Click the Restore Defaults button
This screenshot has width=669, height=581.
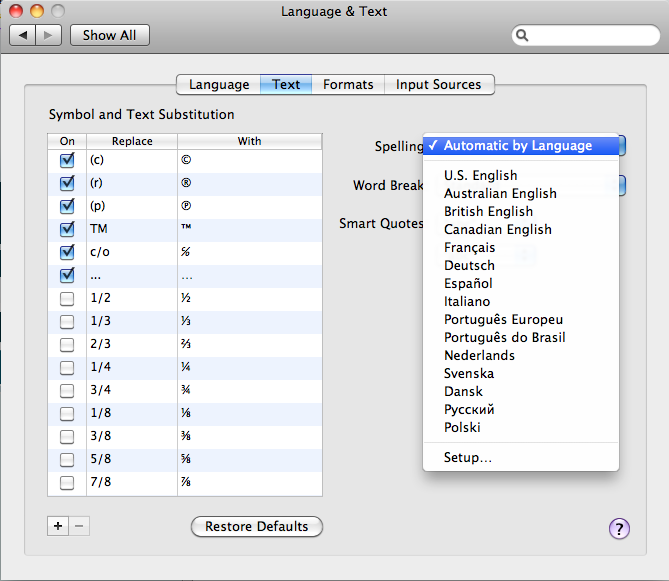[x=257, y=527]
